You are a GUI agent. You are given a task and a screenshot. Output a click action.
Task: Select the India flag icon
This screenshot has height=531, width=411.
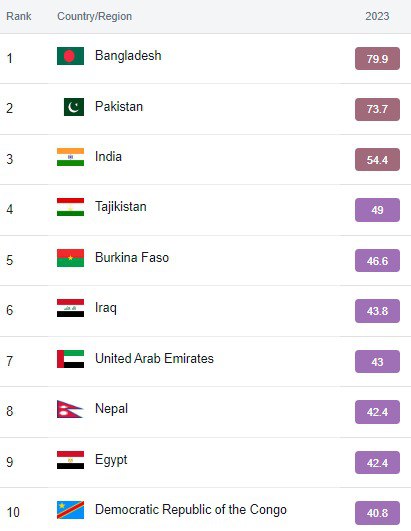(70, 157)
